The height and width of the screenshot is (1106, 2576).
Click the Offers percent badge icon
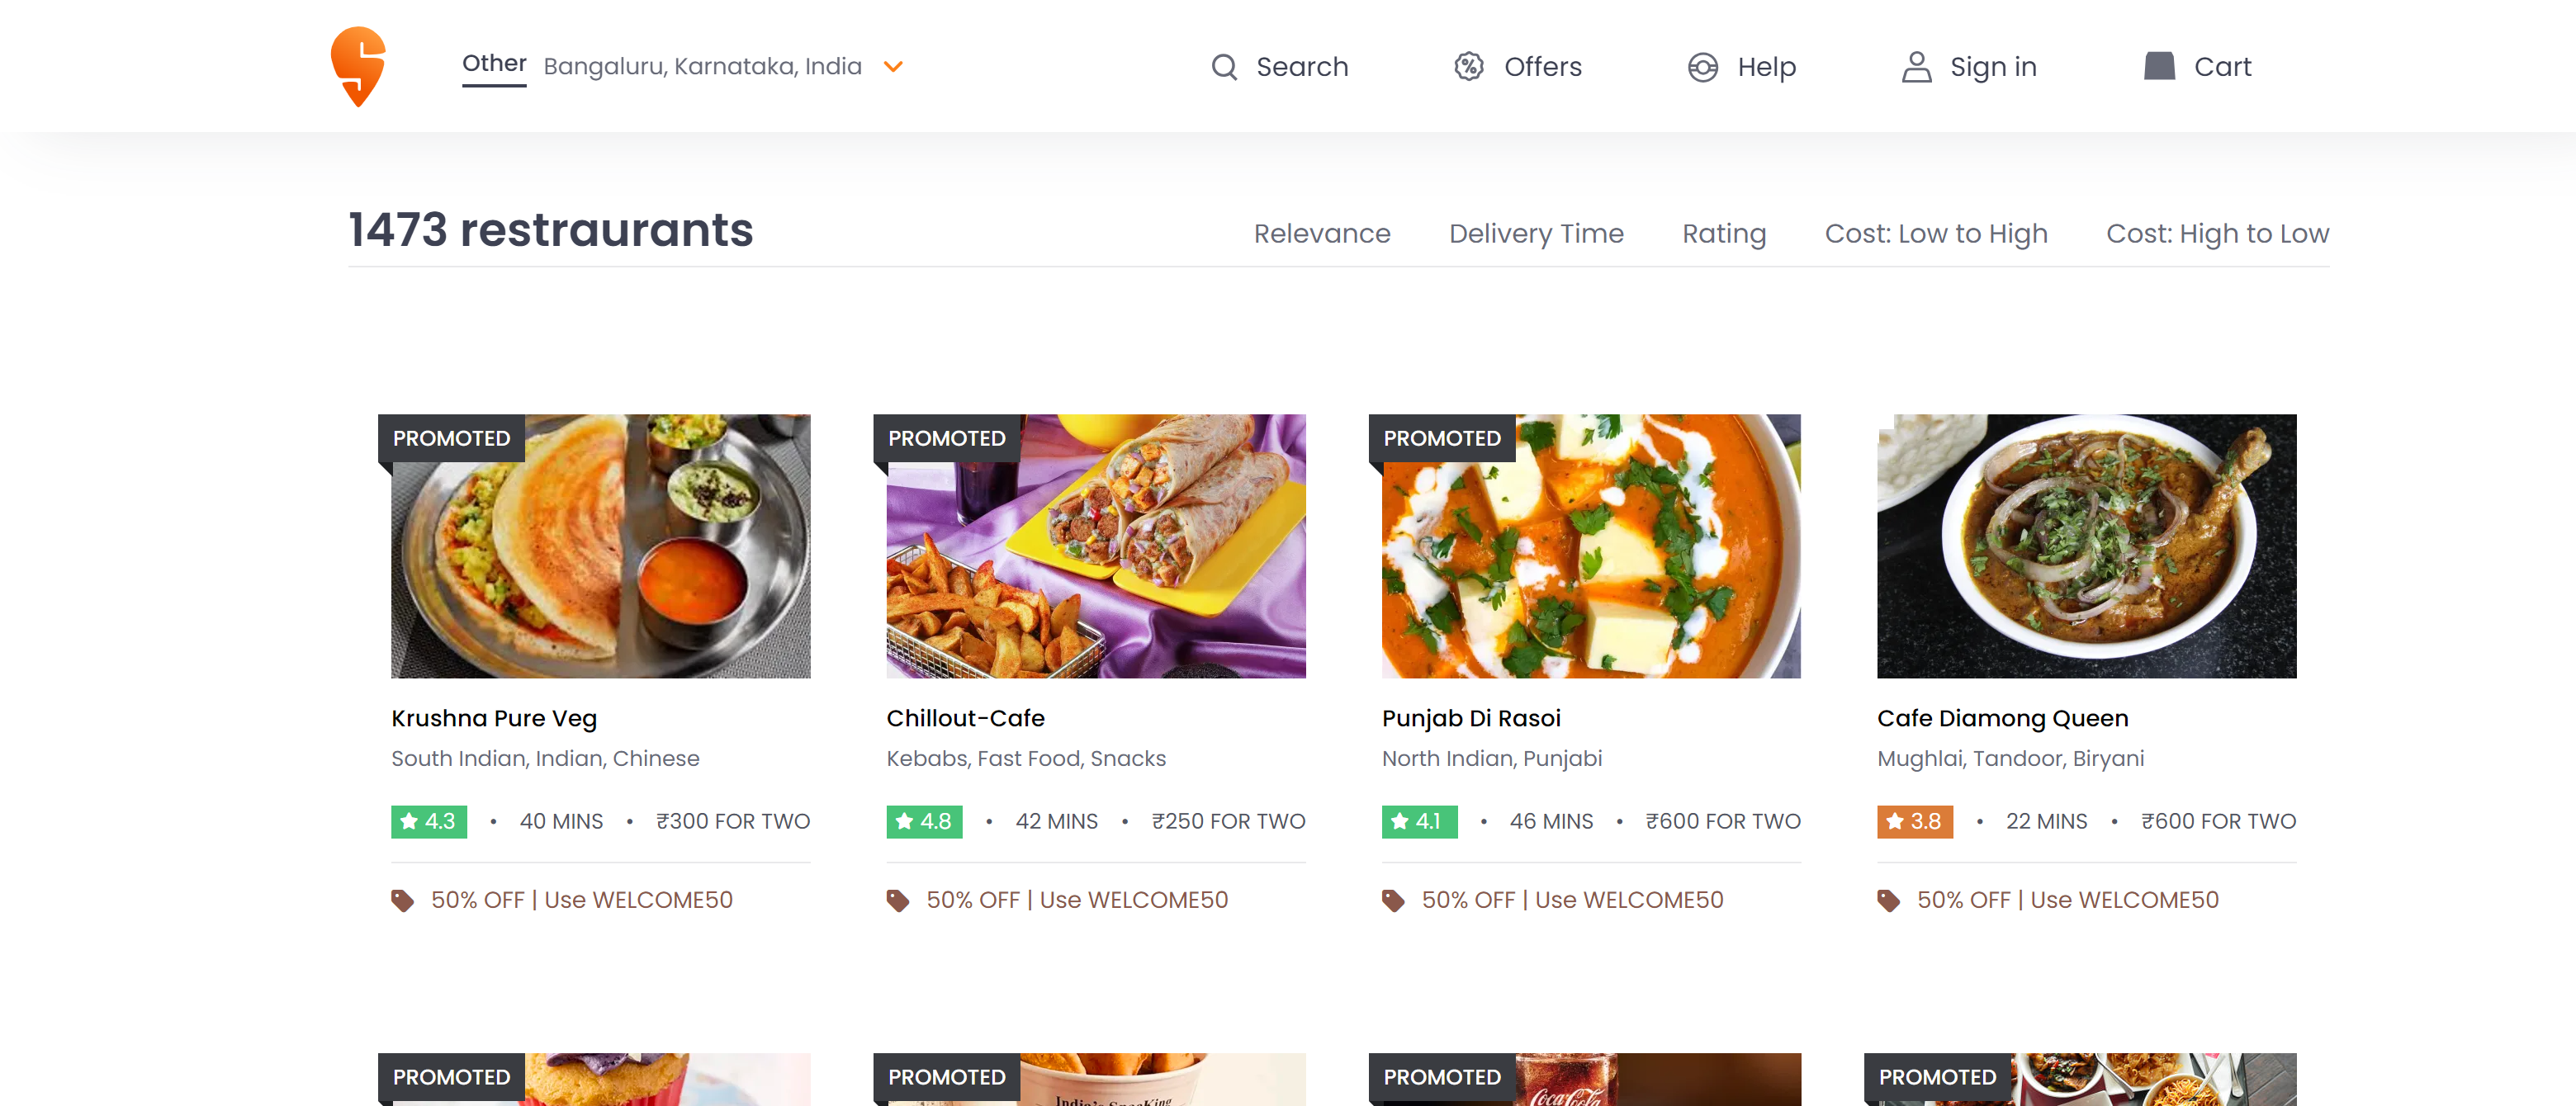[1468, 67]
